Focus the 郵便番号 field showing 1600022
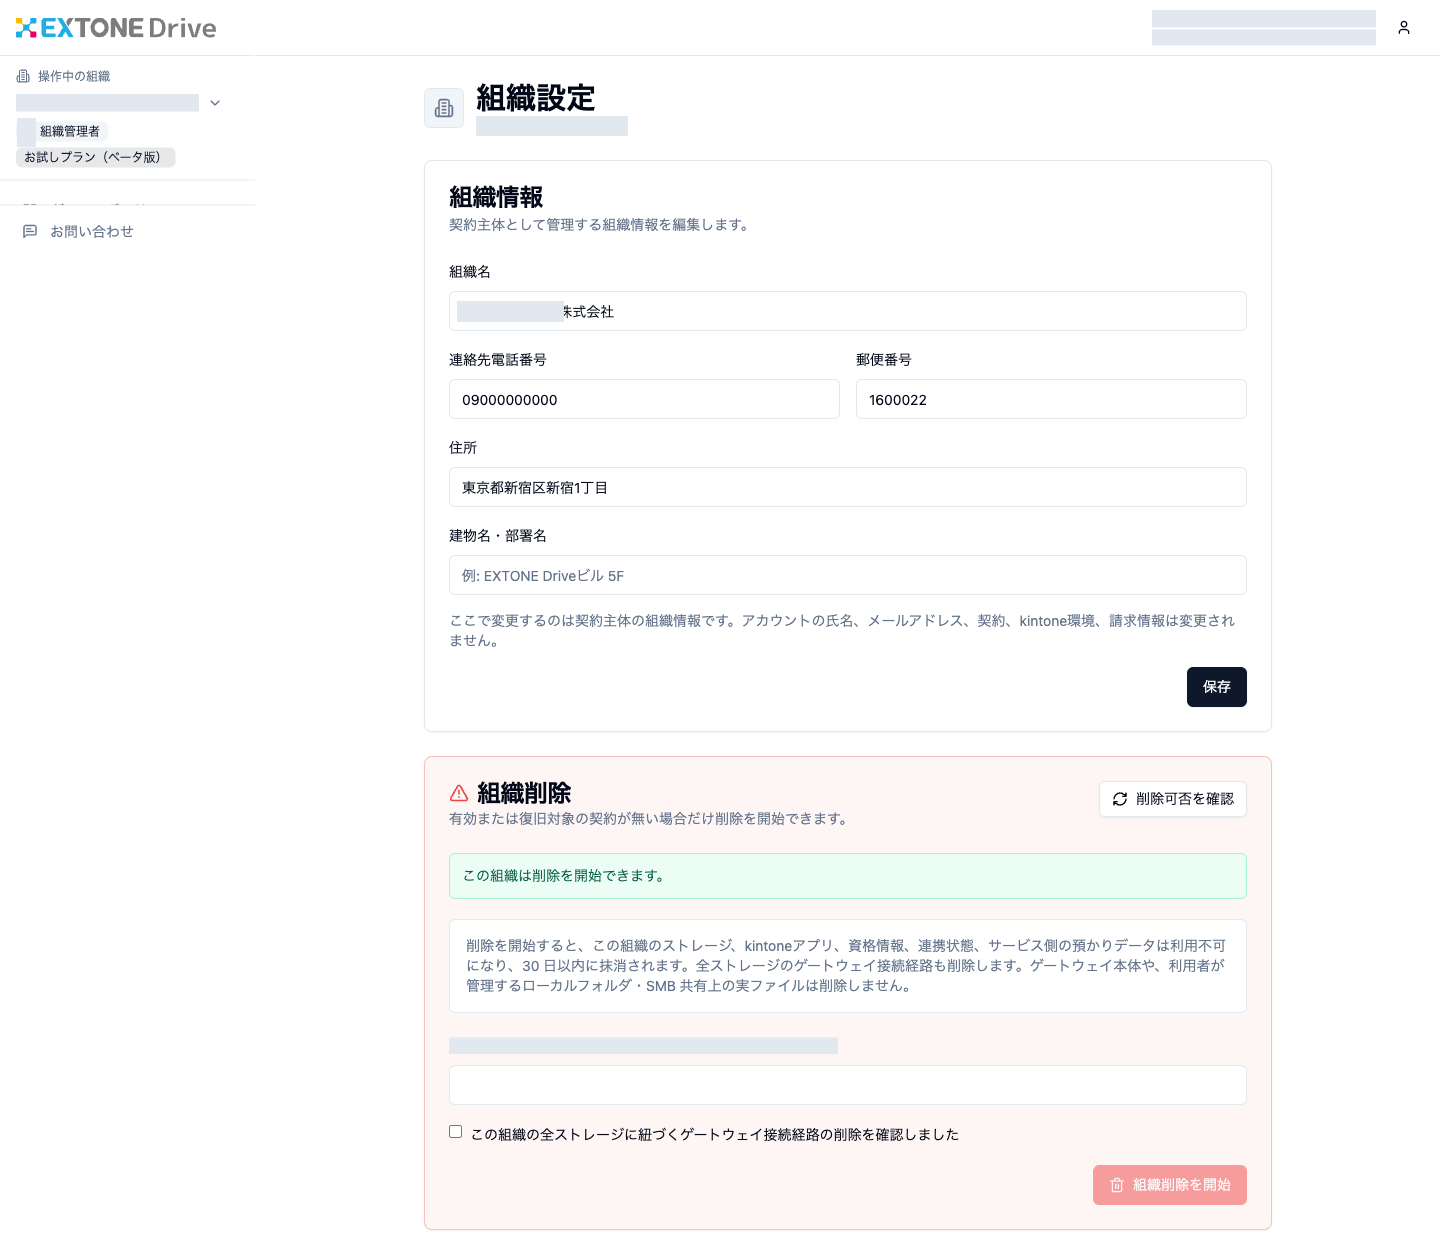 point(1051,399)
